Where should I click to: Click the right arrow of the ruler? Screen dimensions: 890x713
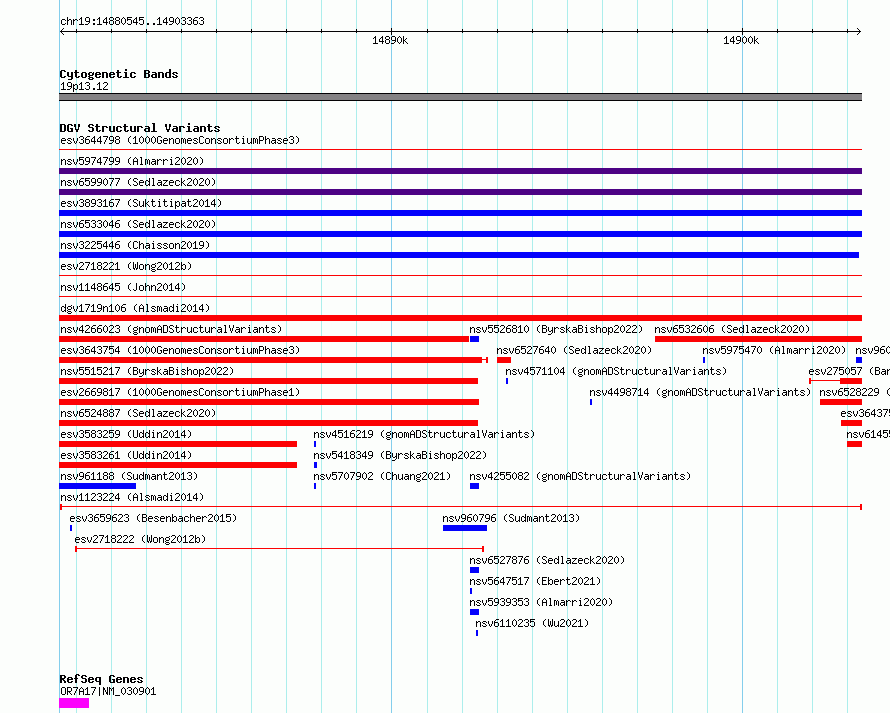[858, 32]
